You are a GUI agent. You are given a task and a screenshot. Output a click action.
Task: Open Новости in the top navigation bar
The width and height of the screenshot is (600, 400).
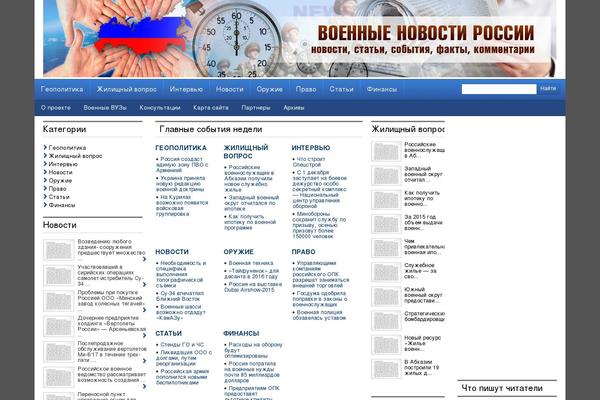(x=230, y=89)
